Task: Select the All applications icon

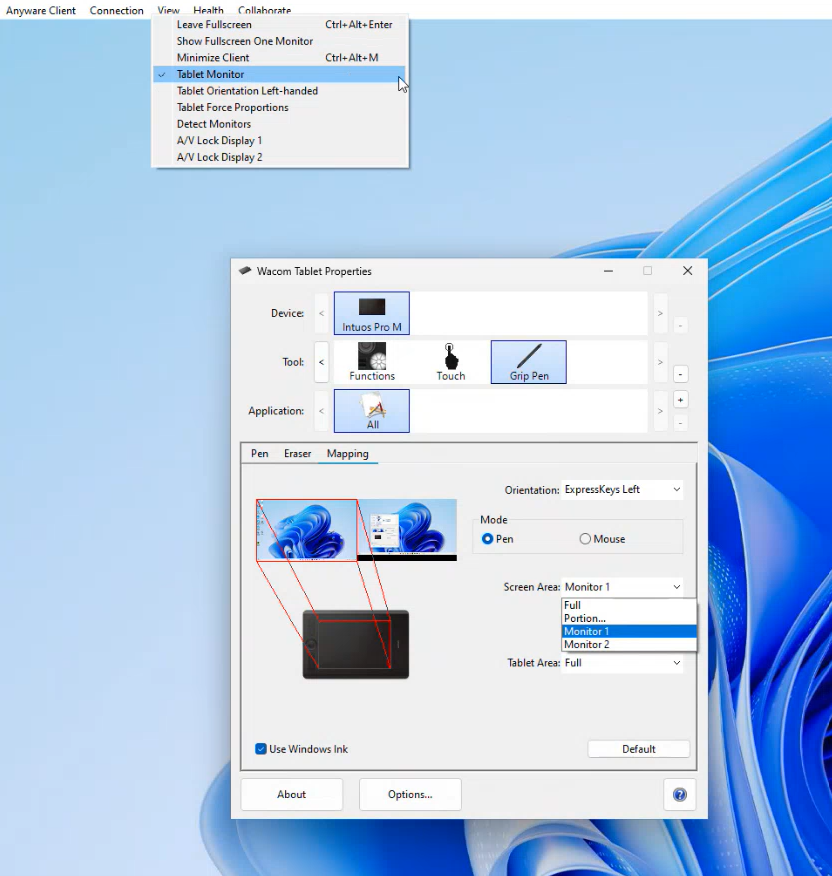Action: tap(372, 411)
